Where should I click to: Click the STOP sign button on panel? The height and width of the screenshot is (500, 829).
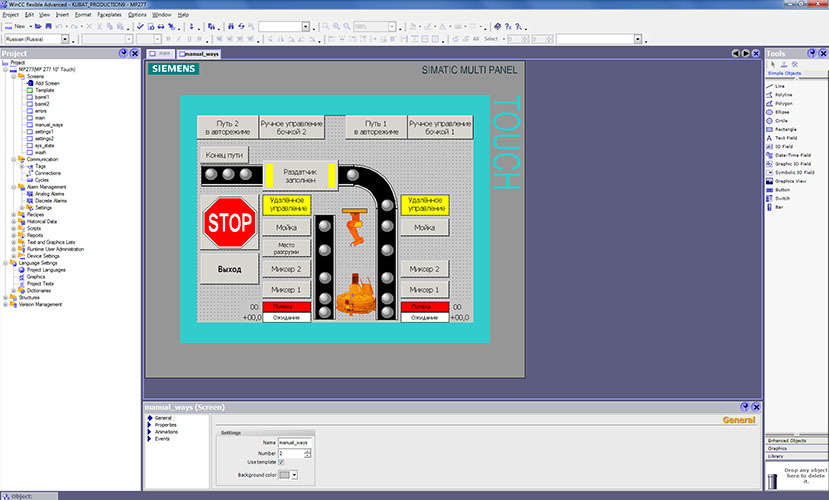[x=229, y=223]
